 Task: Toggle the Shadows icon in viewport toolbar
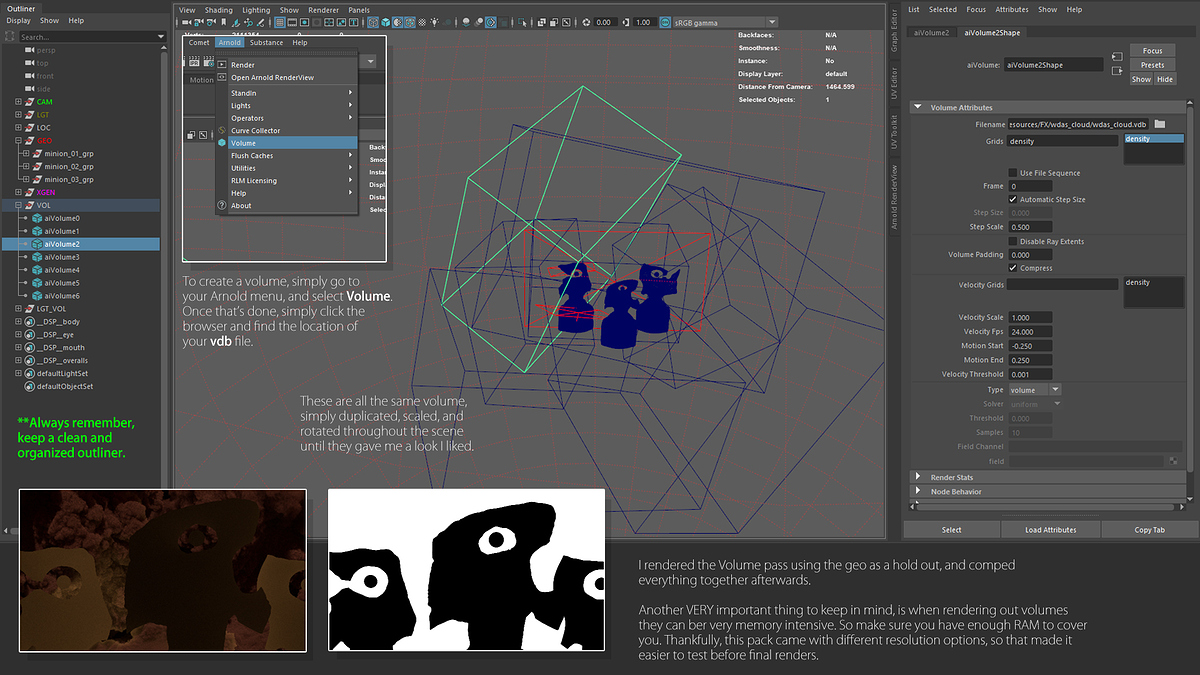click(448, 22)
